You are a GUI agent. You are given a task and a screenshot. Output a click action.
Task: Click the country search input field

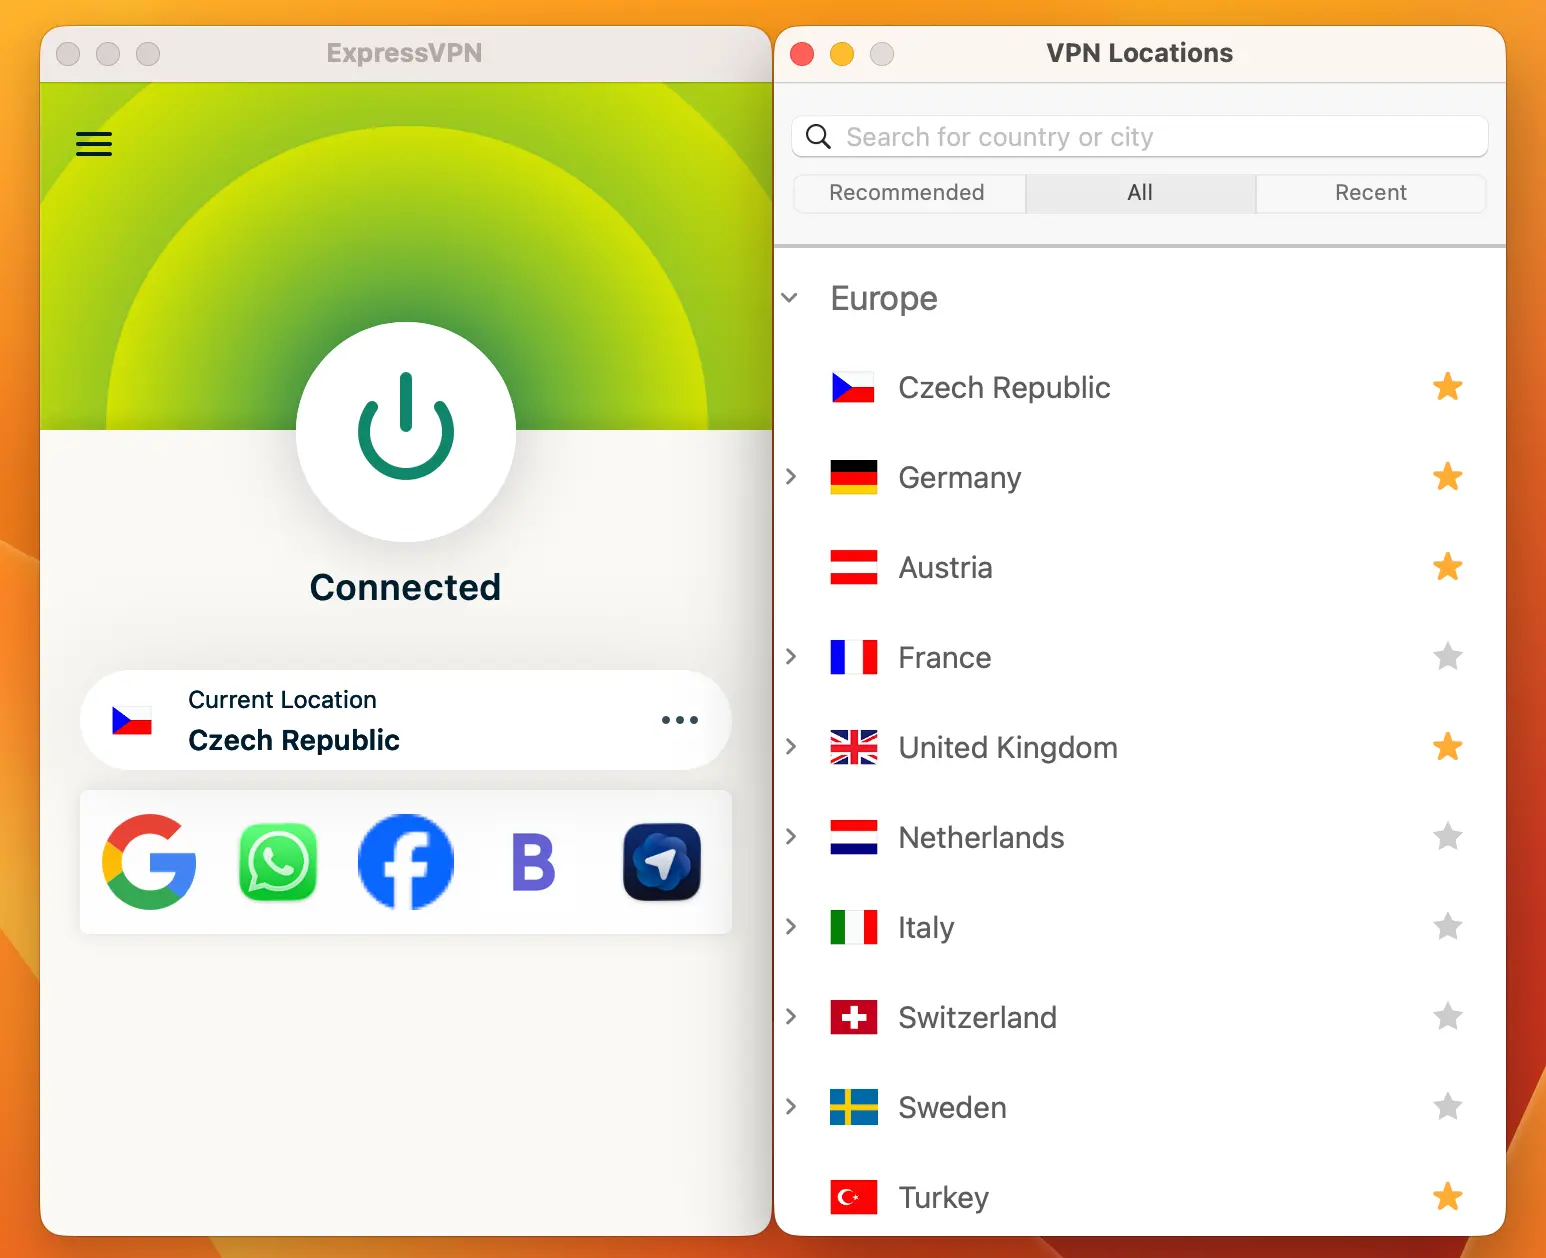(x=1100, y=136)
